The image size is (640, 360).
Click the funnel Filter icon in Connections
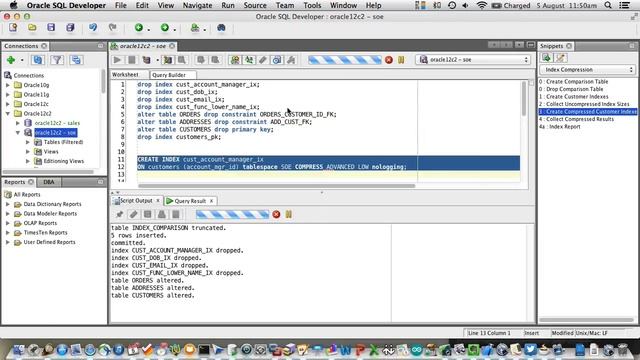57,60
